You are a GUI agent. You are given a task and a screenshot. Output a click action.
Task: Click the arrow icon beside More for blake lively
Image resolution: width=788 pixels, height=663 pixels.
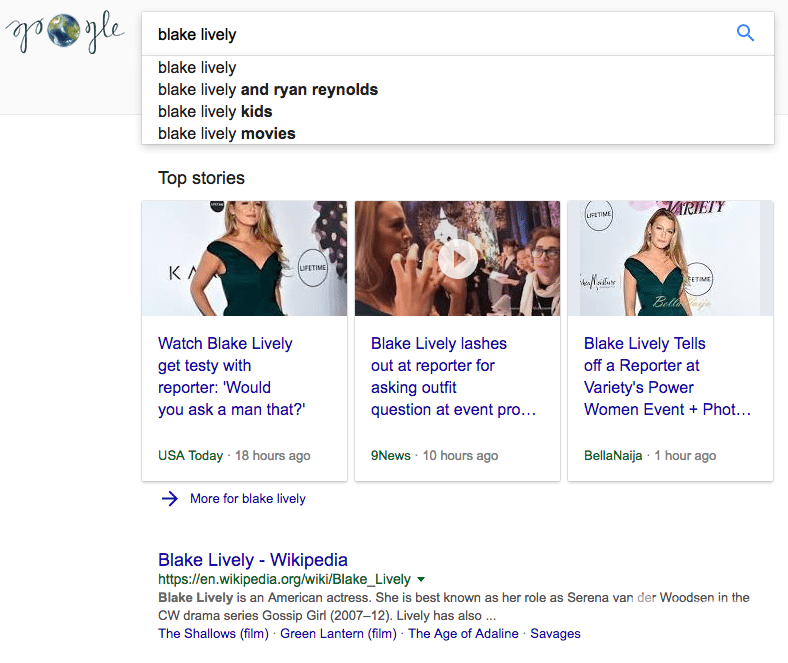pos(170,499)
